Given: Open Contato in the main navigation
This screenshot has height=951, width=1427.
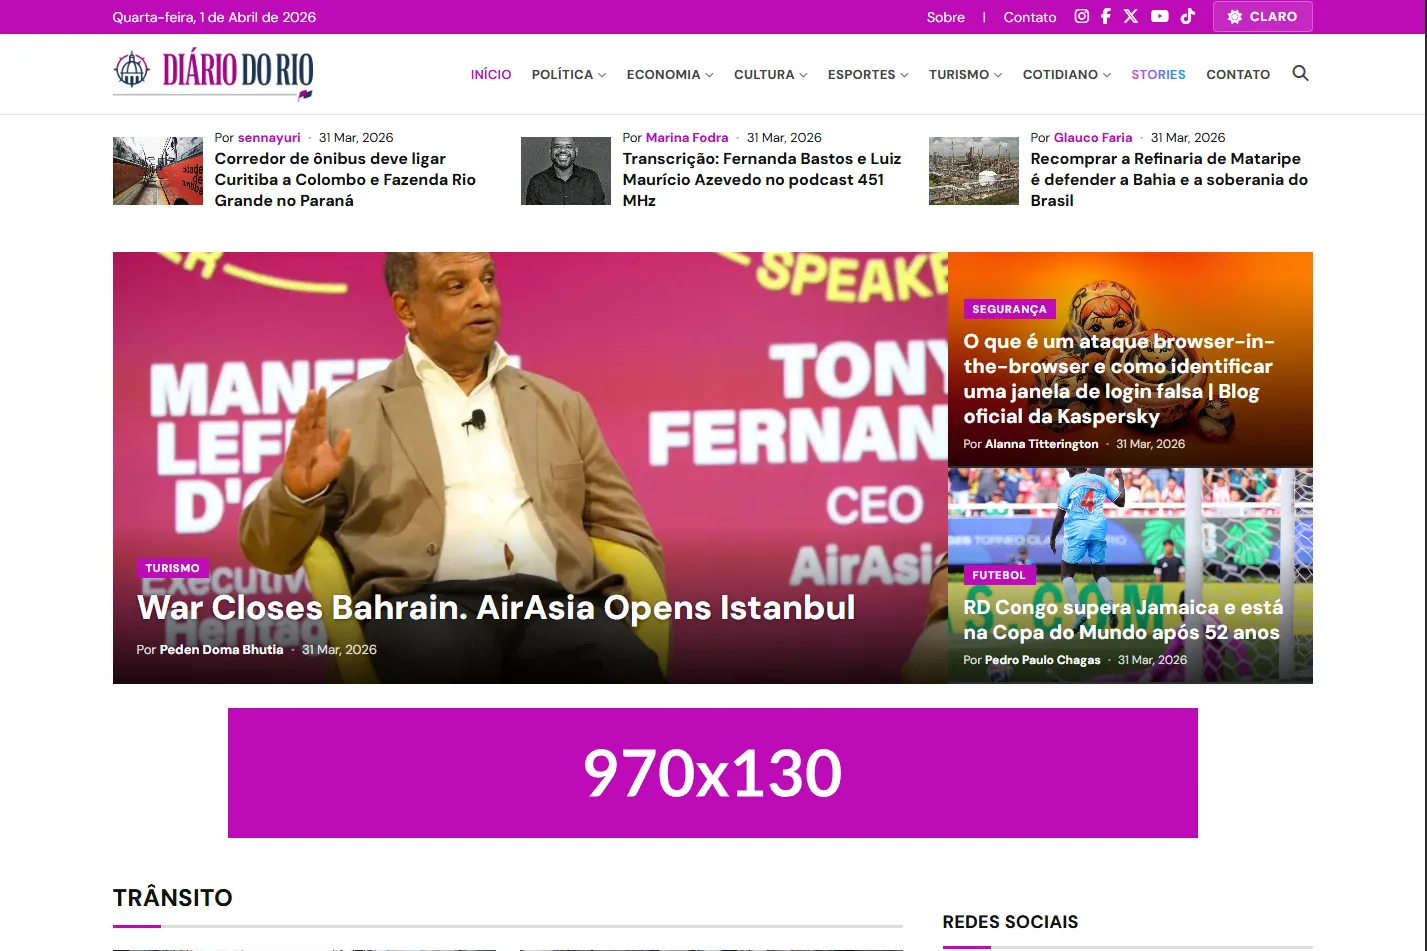Looking at the screenshot, I should [x=1238, y=74].
